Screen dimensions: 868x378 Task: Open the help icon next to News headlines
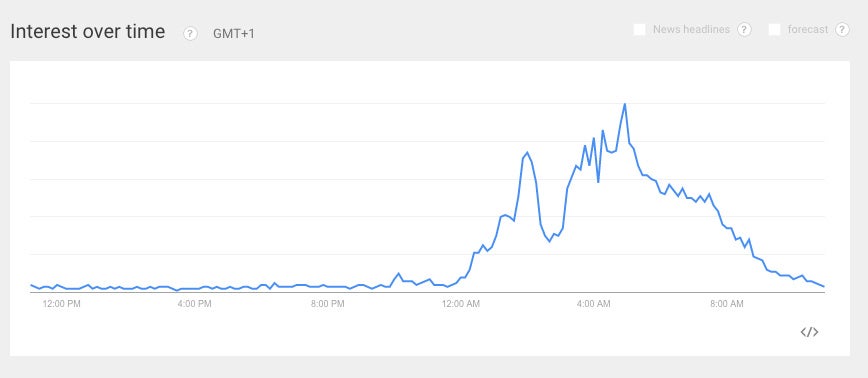point(745,29)
